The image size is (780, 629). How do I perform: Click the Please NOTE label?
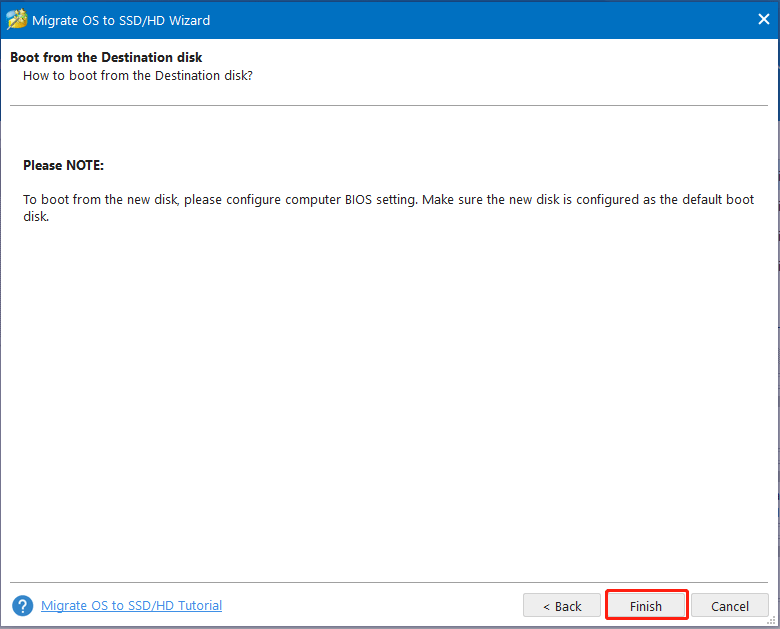(63, 165)
